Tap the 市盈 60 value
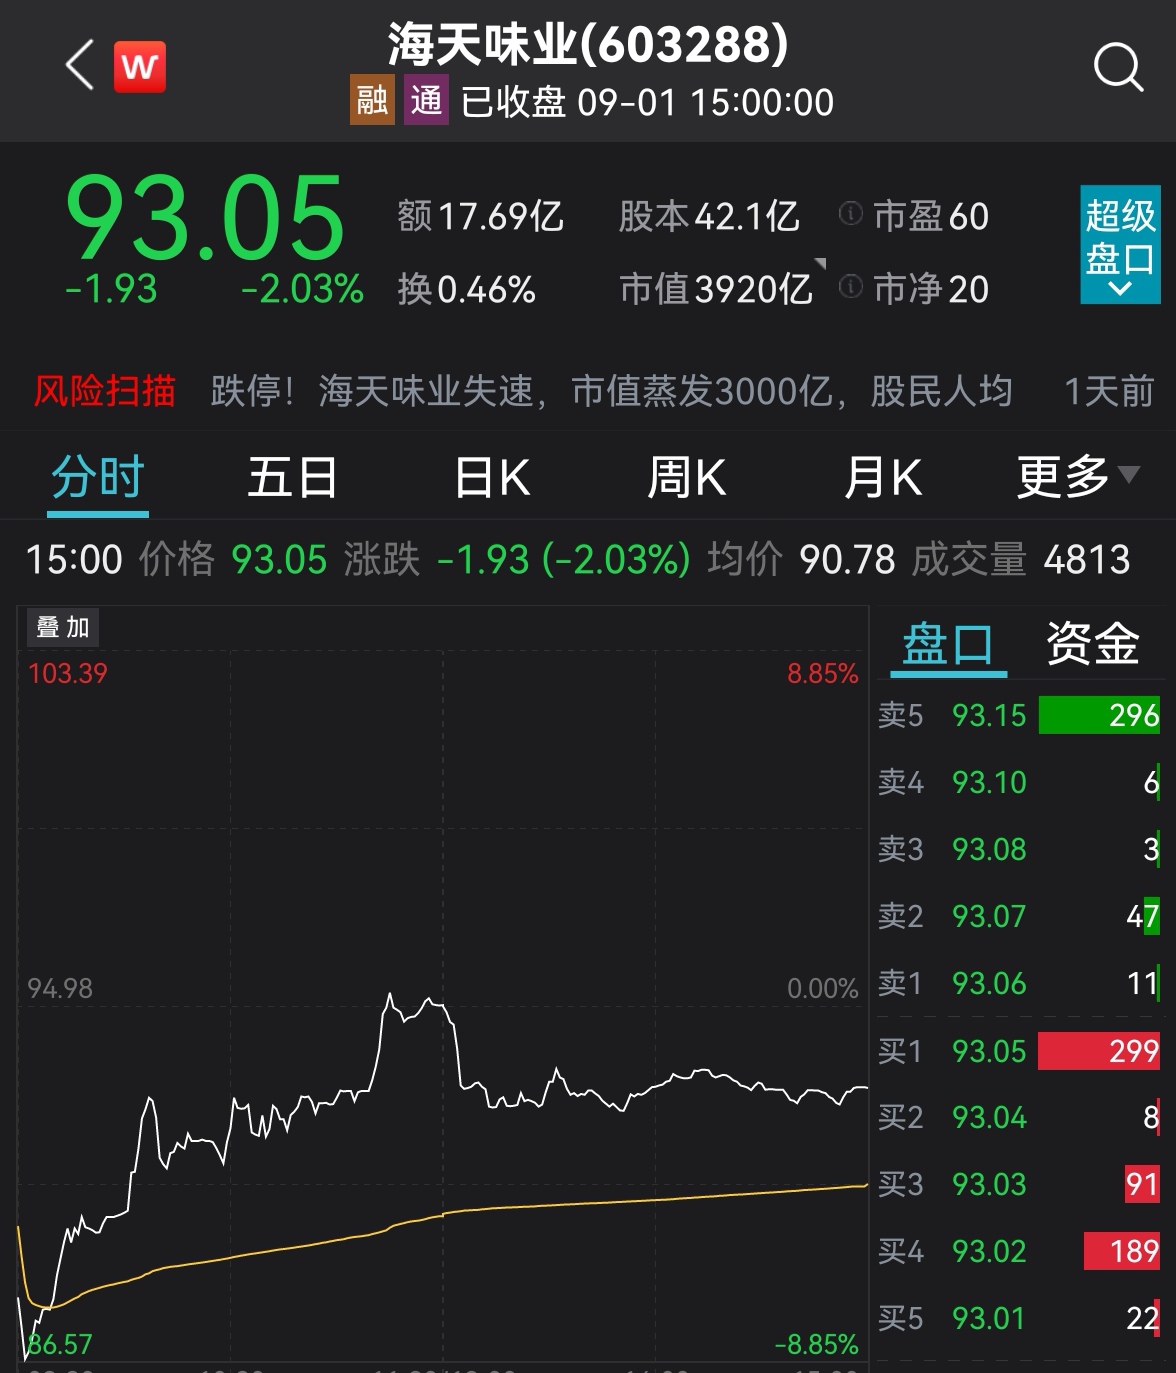The width and height of the screenshot is (1176, 1373). (931, 216)
